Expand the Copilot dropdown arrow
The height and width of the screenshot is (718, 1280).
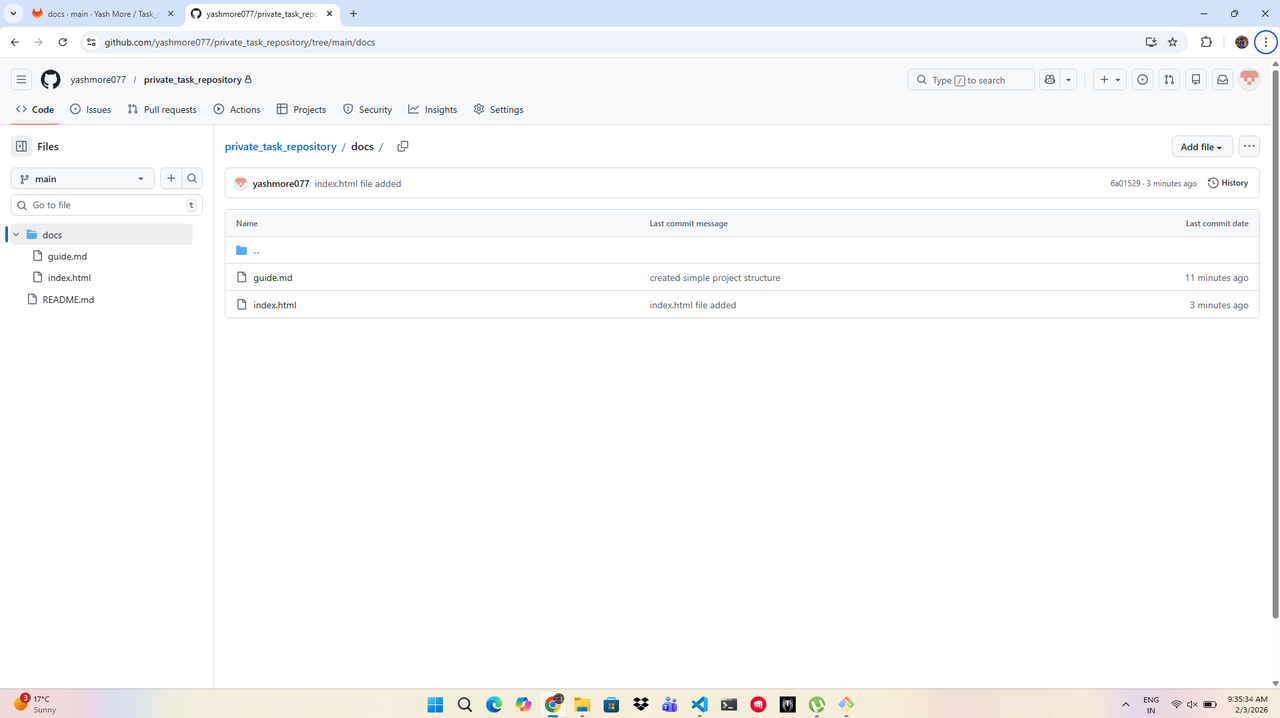[x=1069, y=80]
